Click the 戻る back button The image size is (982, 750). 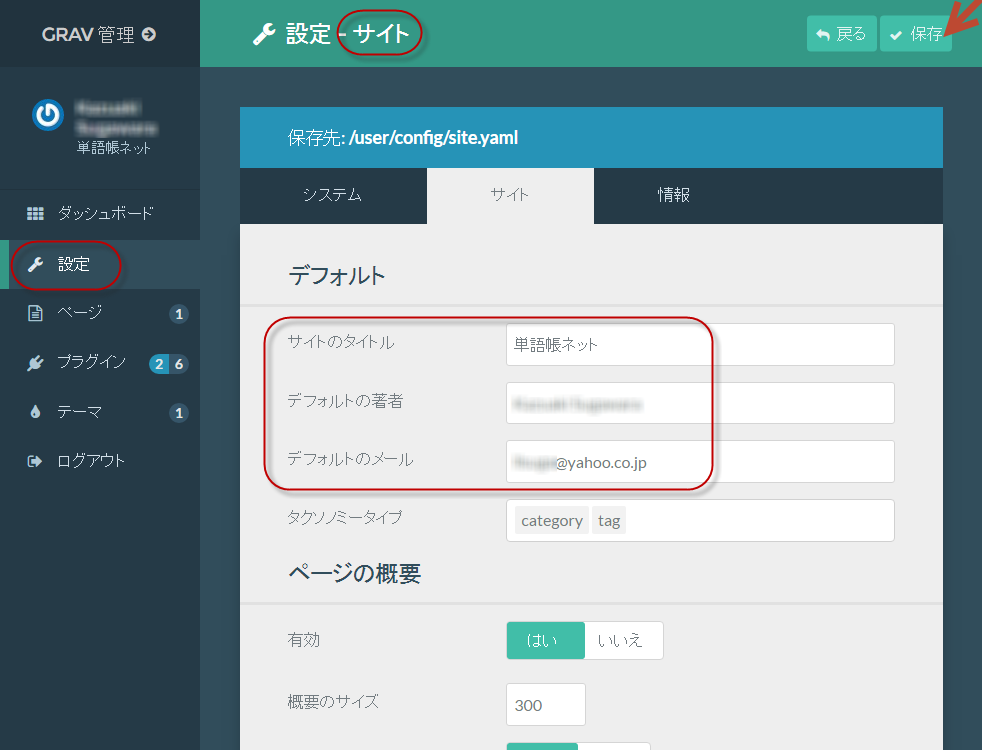pos(841,34)
